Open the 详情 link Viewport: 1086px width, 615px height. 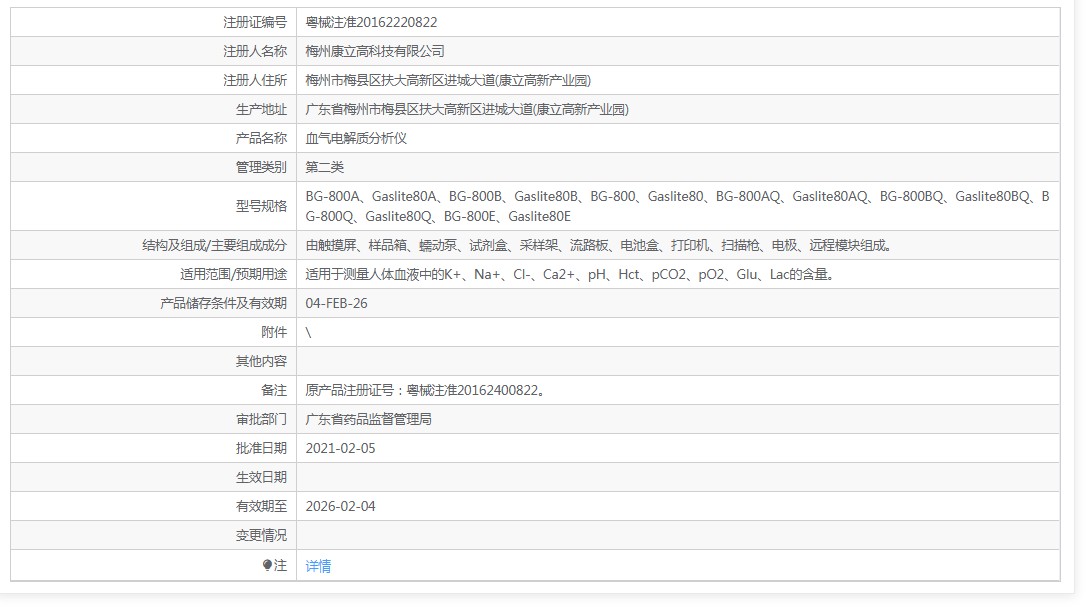(318, 566)
